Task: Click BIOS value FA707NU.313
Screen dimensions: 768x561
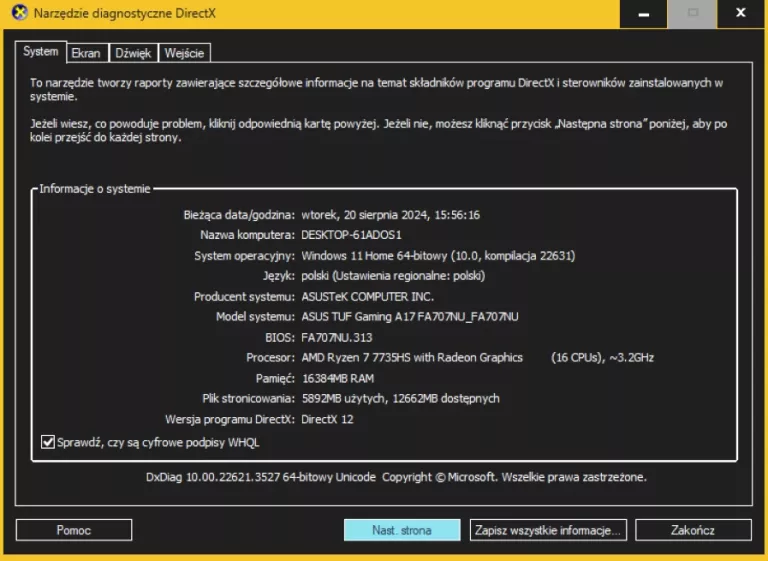Action: pyautogui.click(x=336, y=338)
